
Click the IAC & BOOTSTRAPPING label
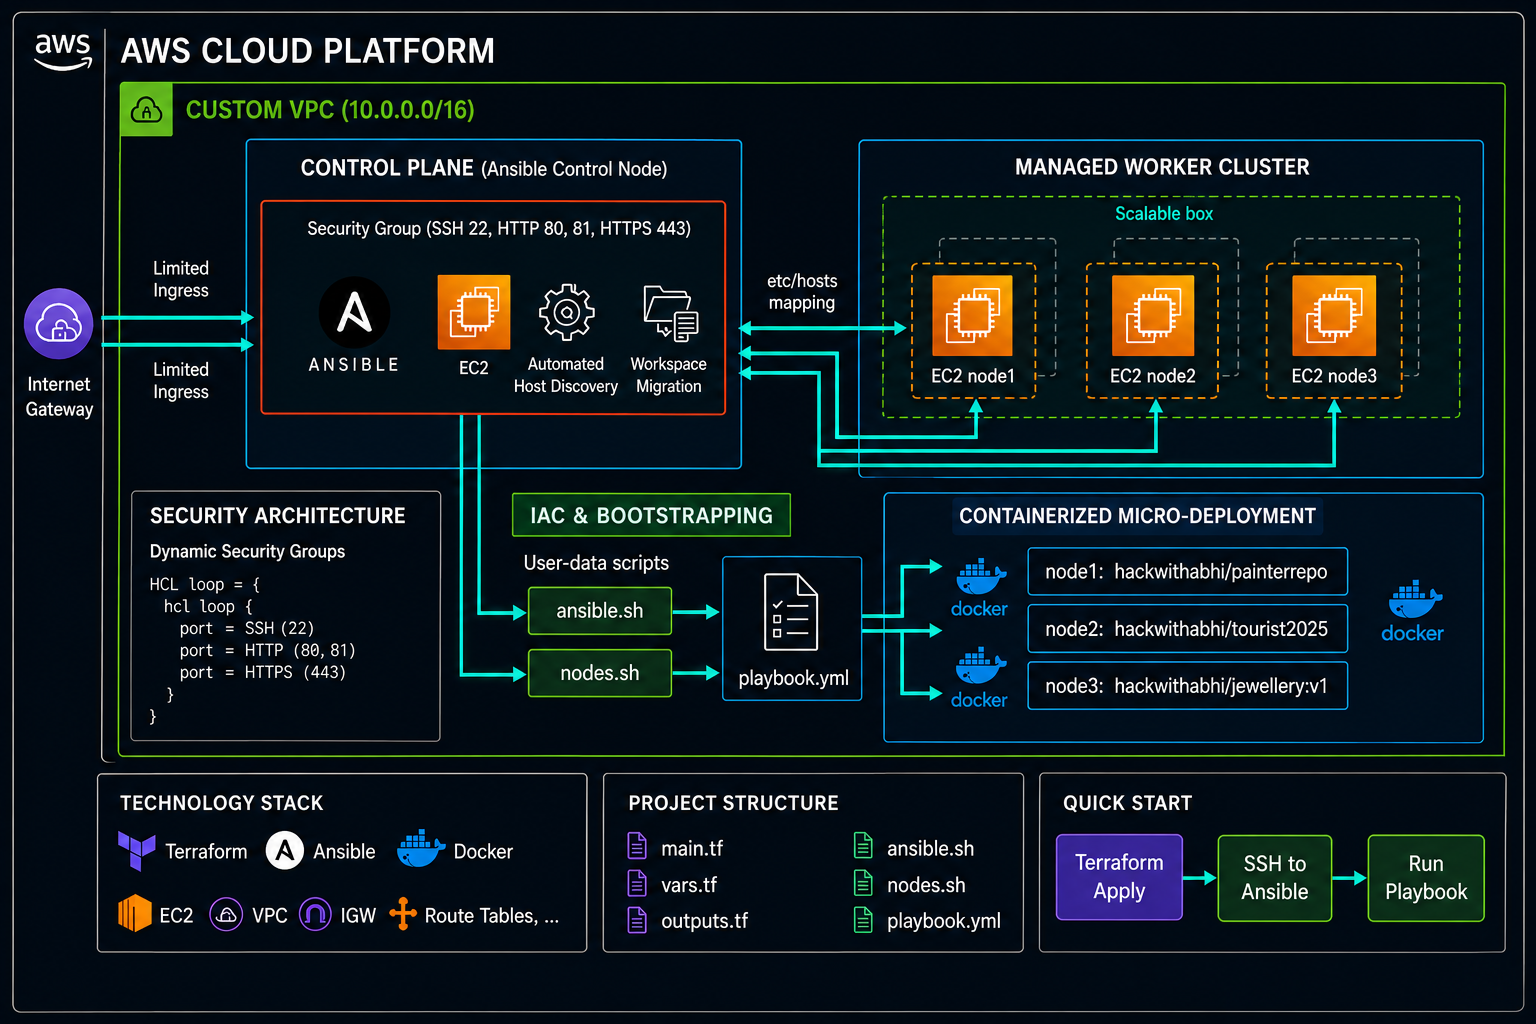[651, 515]
